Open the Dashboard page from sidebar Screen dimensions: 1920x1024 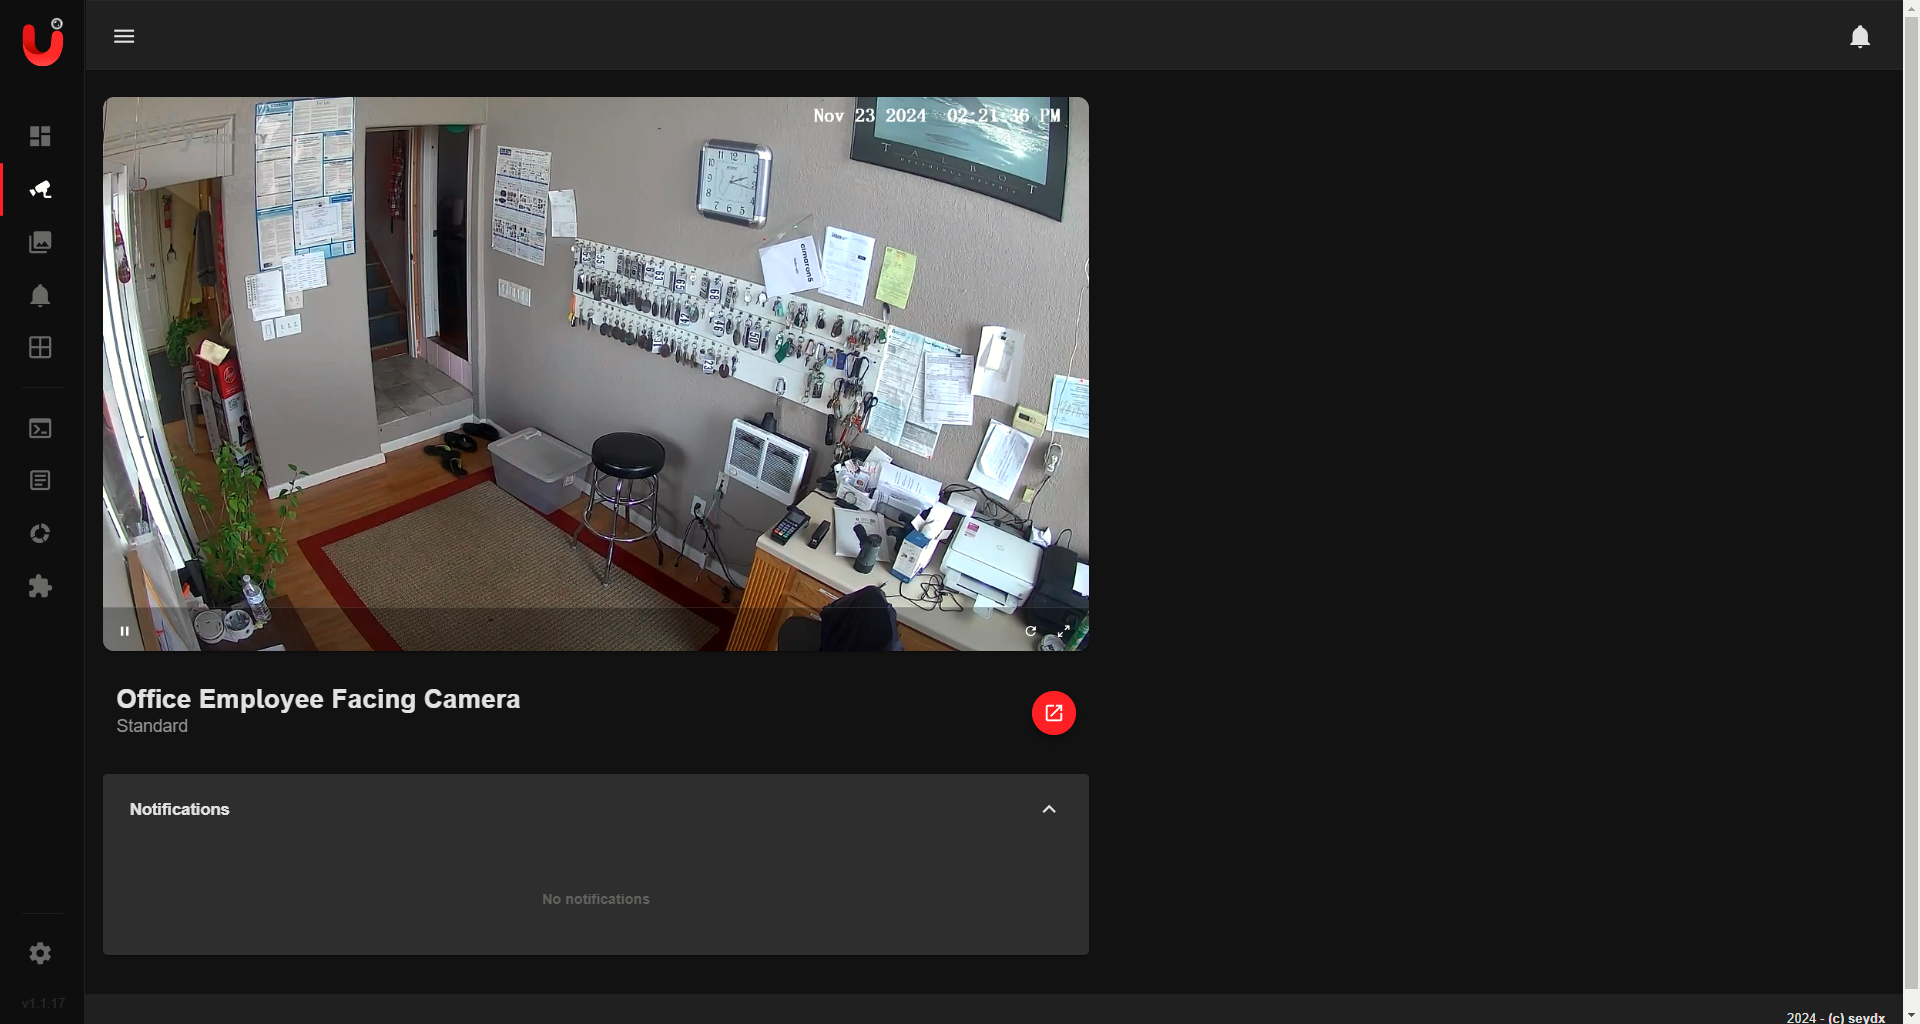40,136
